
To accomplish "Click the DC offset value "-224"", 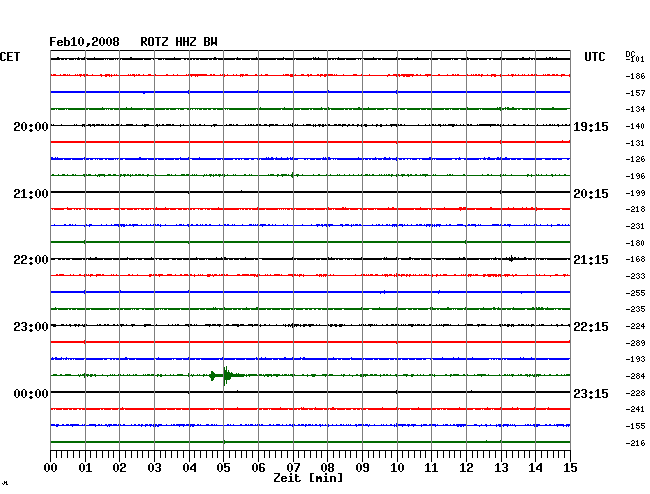I will (635, 326).
